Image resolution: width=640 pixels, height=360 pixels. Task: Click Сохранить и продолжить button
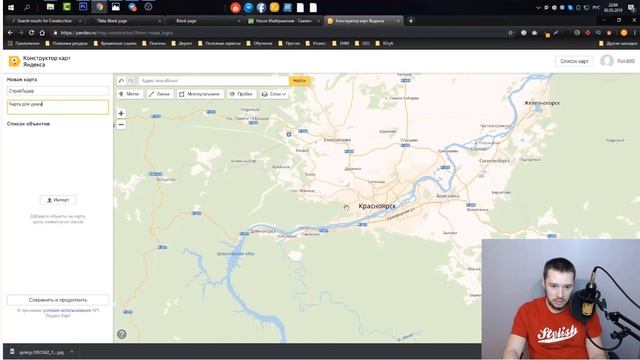pyautogui.click(x=58, y=300)
